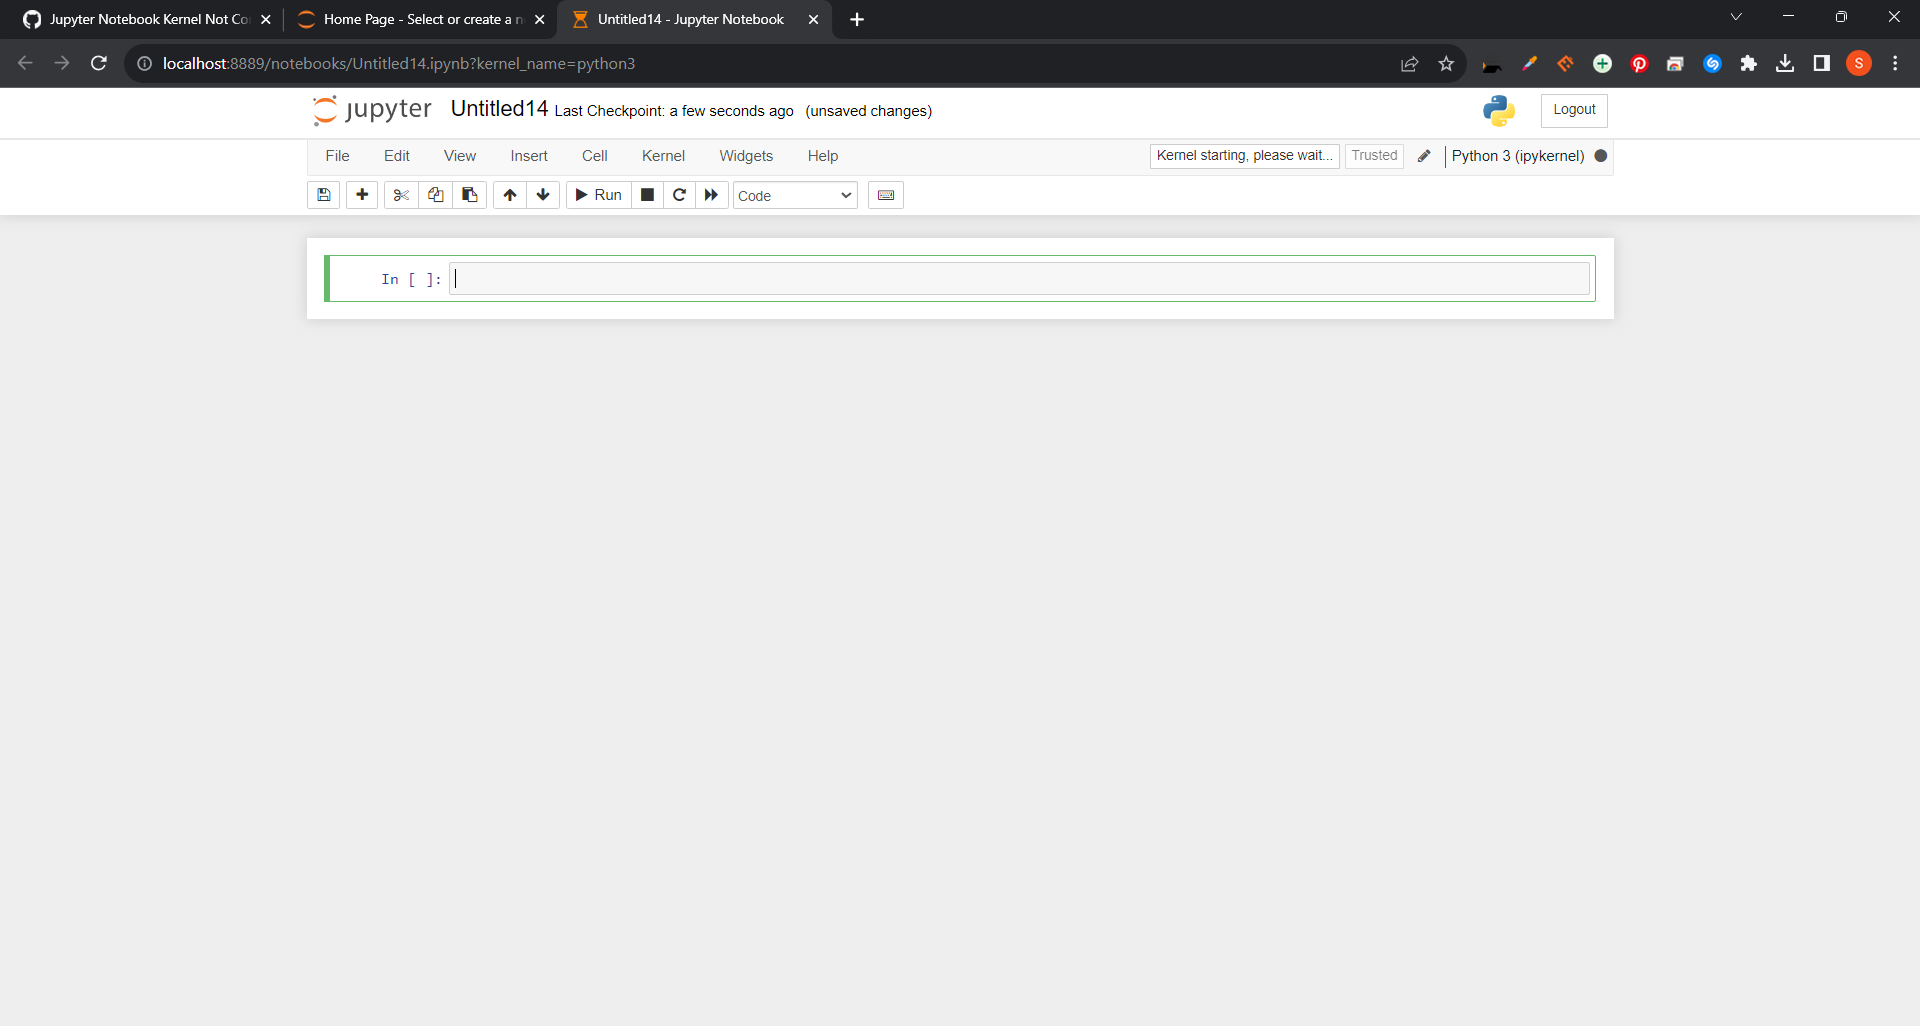Rename notebook by clicking Untitled14 title
The image size is (1920, 1026).
pos(499,109)
